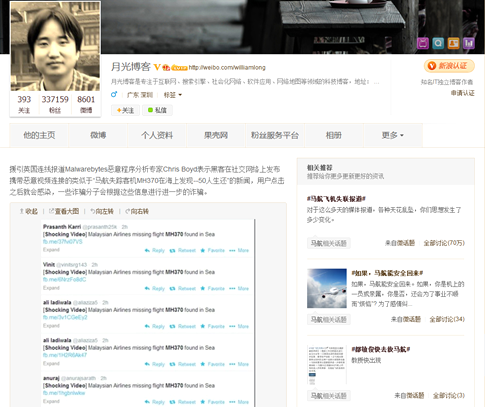Rotate image right with 向右转
Image resolution: width=485 pixels, height=407 pixels.
pyautogui.click(x=137, y=211)
